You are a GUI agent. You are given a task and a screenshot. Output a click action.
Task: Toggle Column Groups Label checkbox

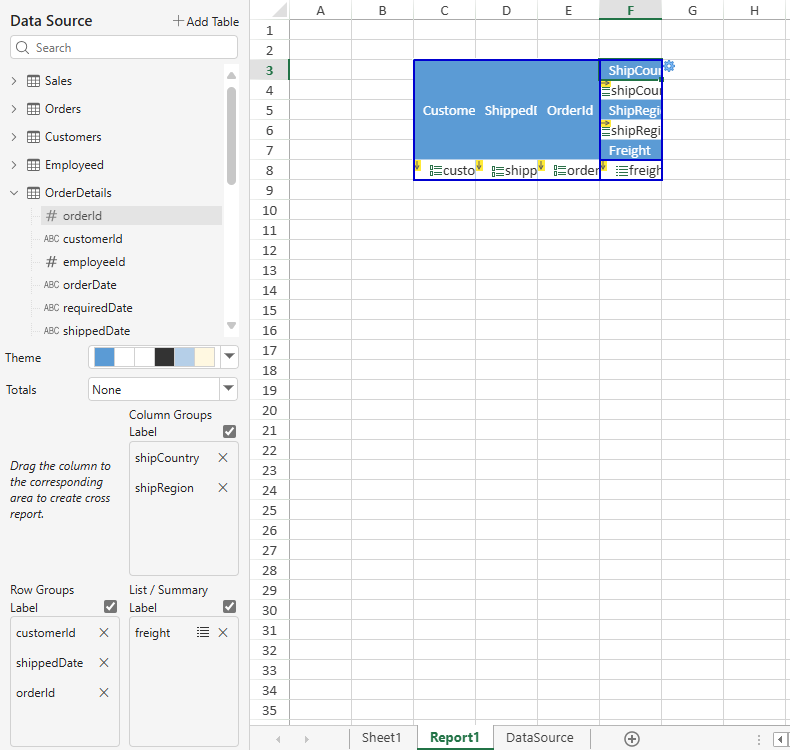230,432
